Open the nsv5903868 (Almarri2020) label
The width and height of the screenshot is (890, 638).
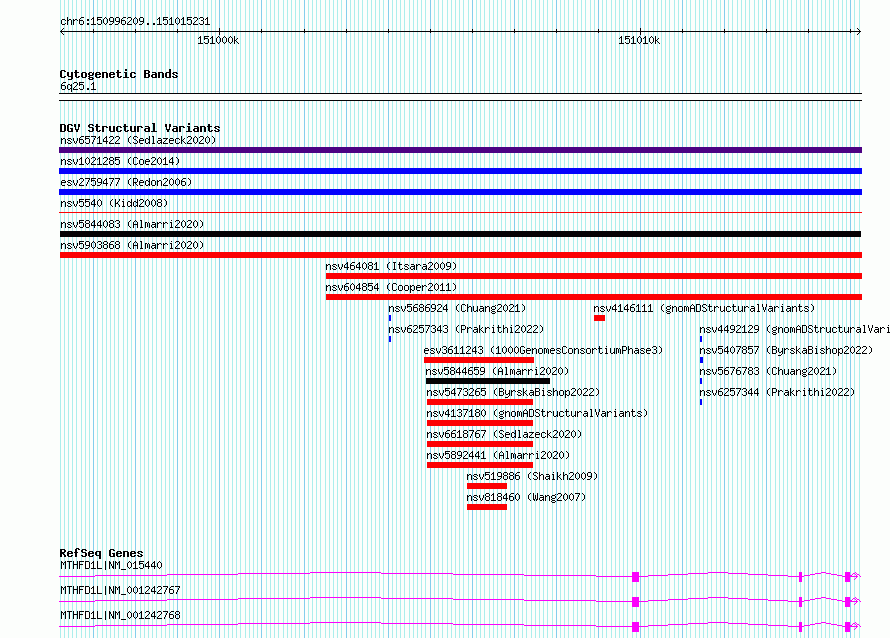pyautogui.click(x=132, y=245)
